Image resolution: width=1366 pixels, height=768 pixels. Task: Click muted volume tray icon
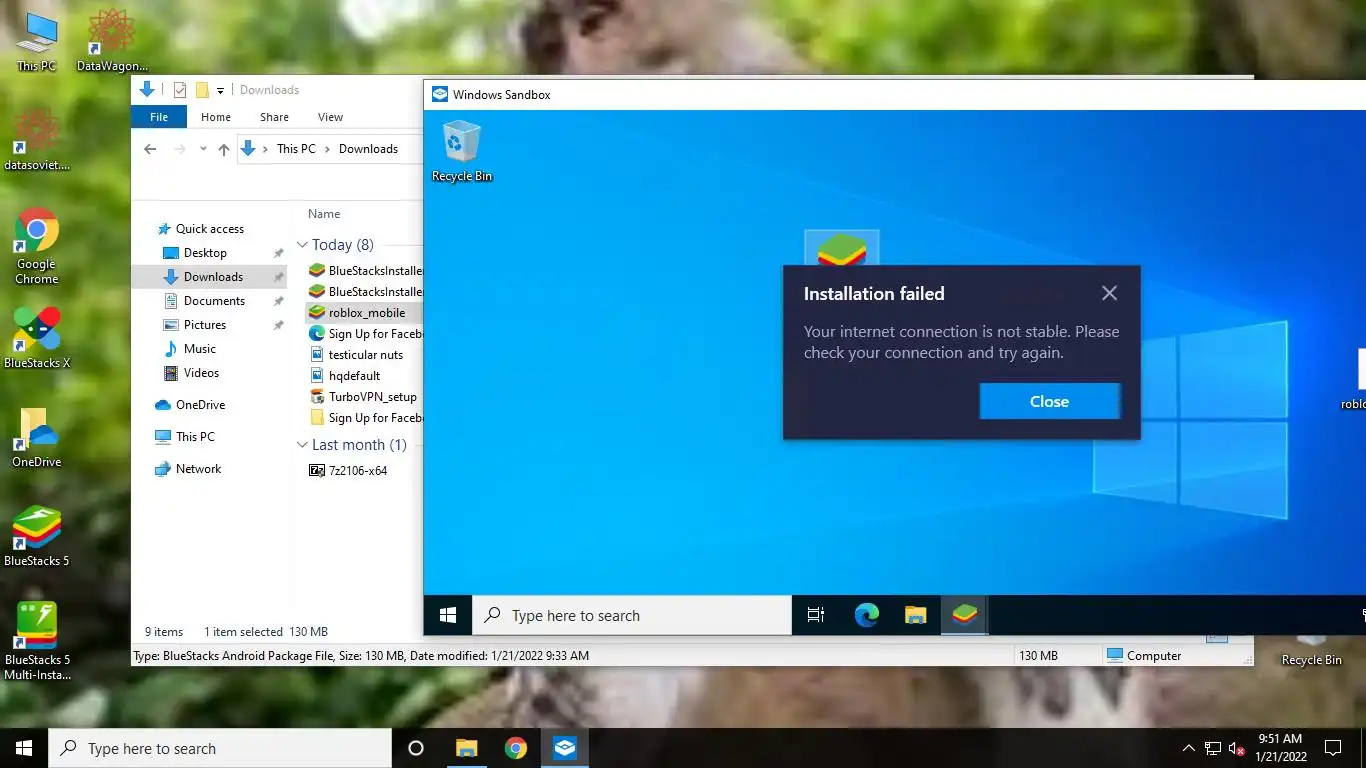pyautogui.click(x=1237, y=748)
